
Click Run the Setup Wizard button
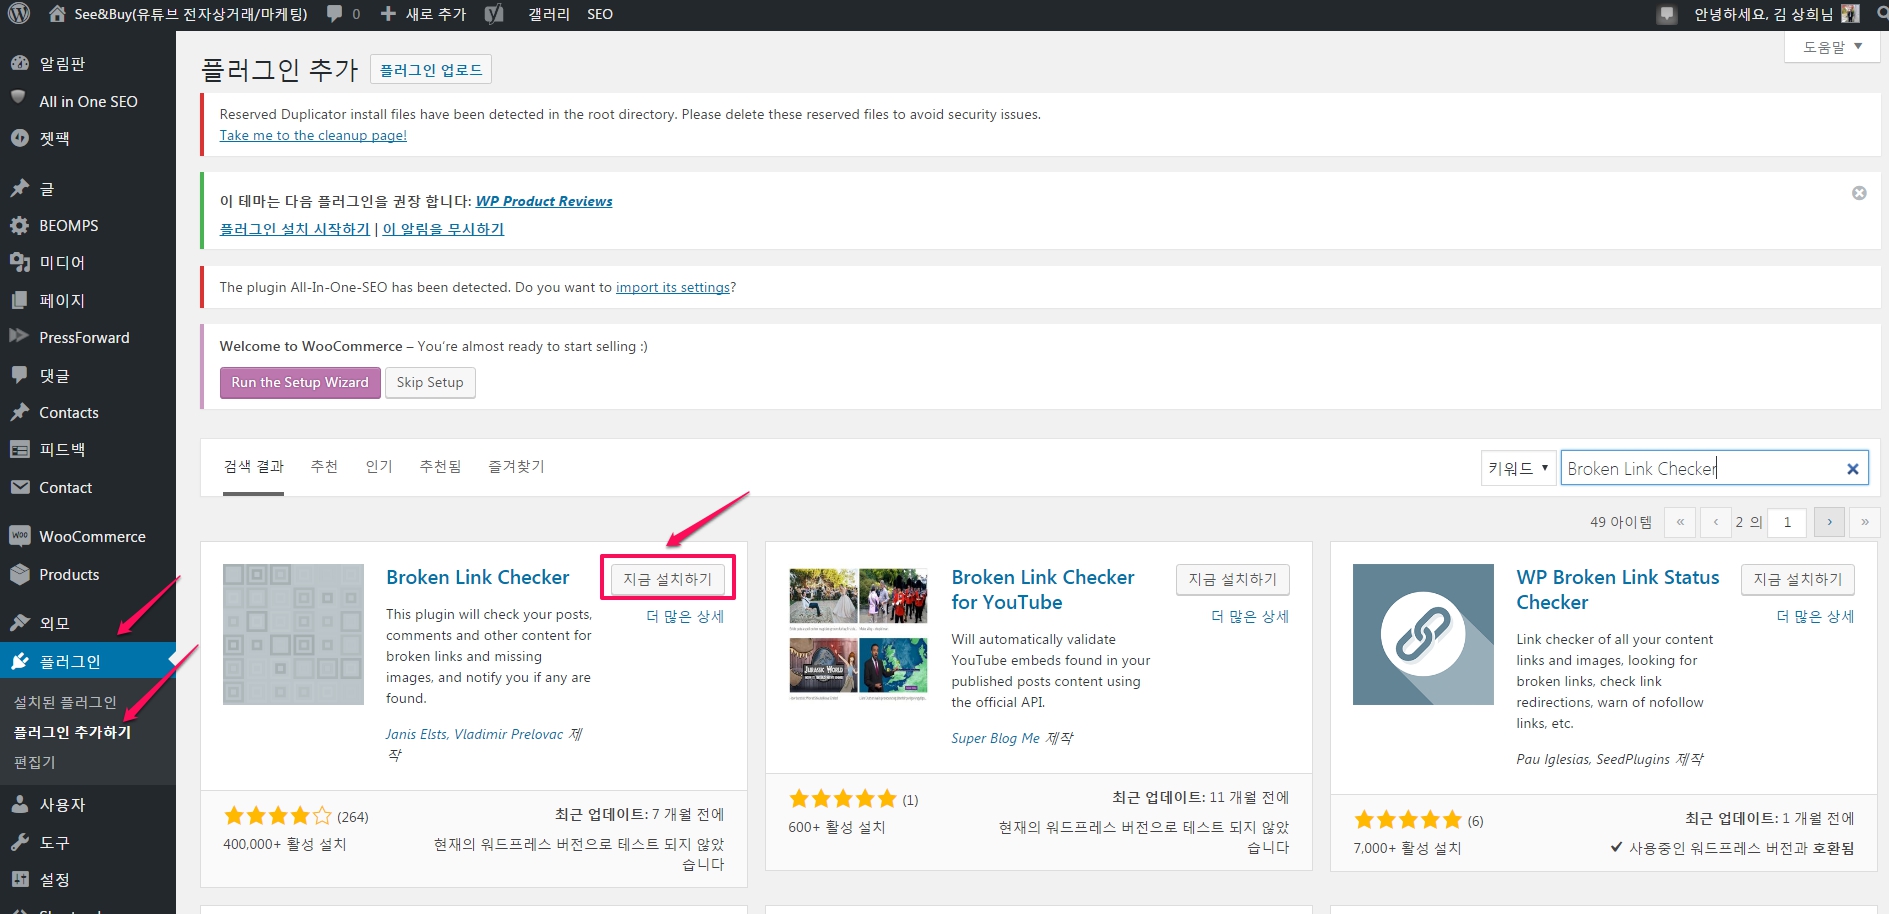pos(300,383)
